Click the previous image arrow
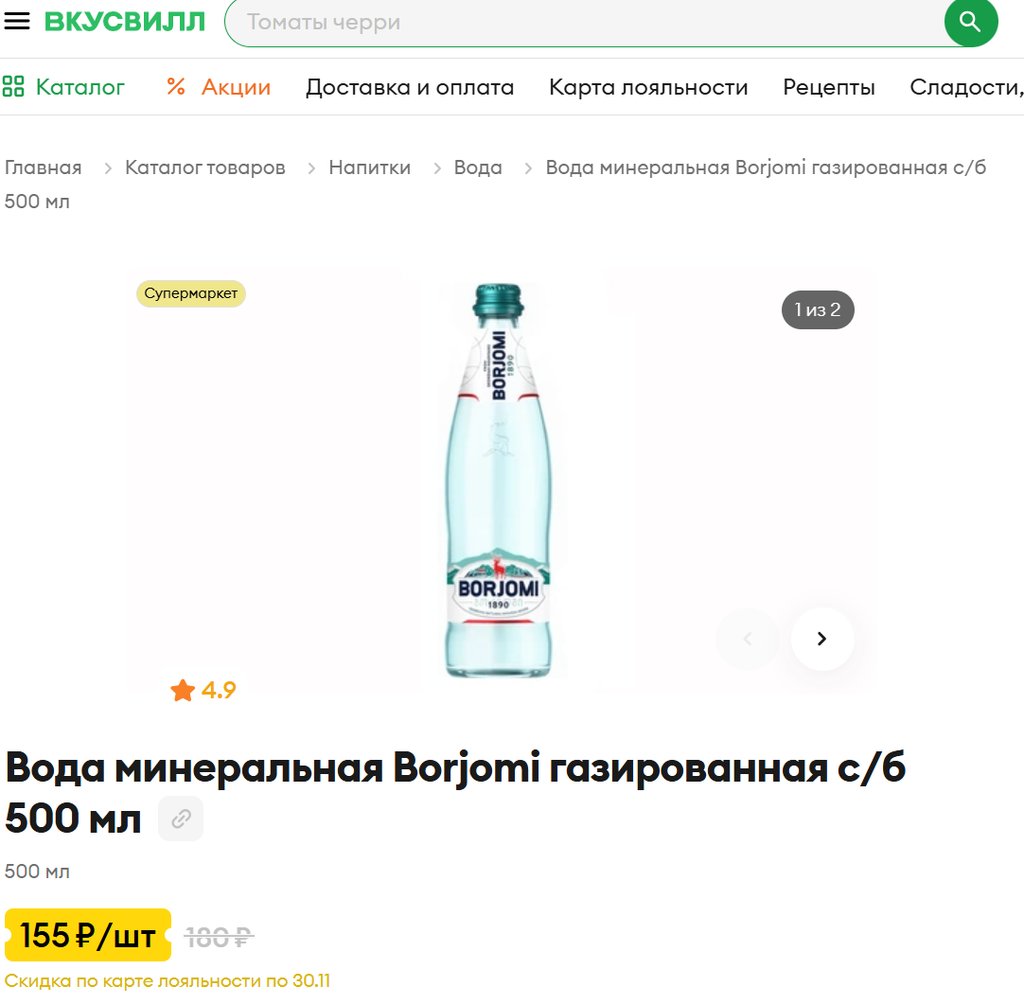Screen dimensions: 1024x1004 click(747, 639)
